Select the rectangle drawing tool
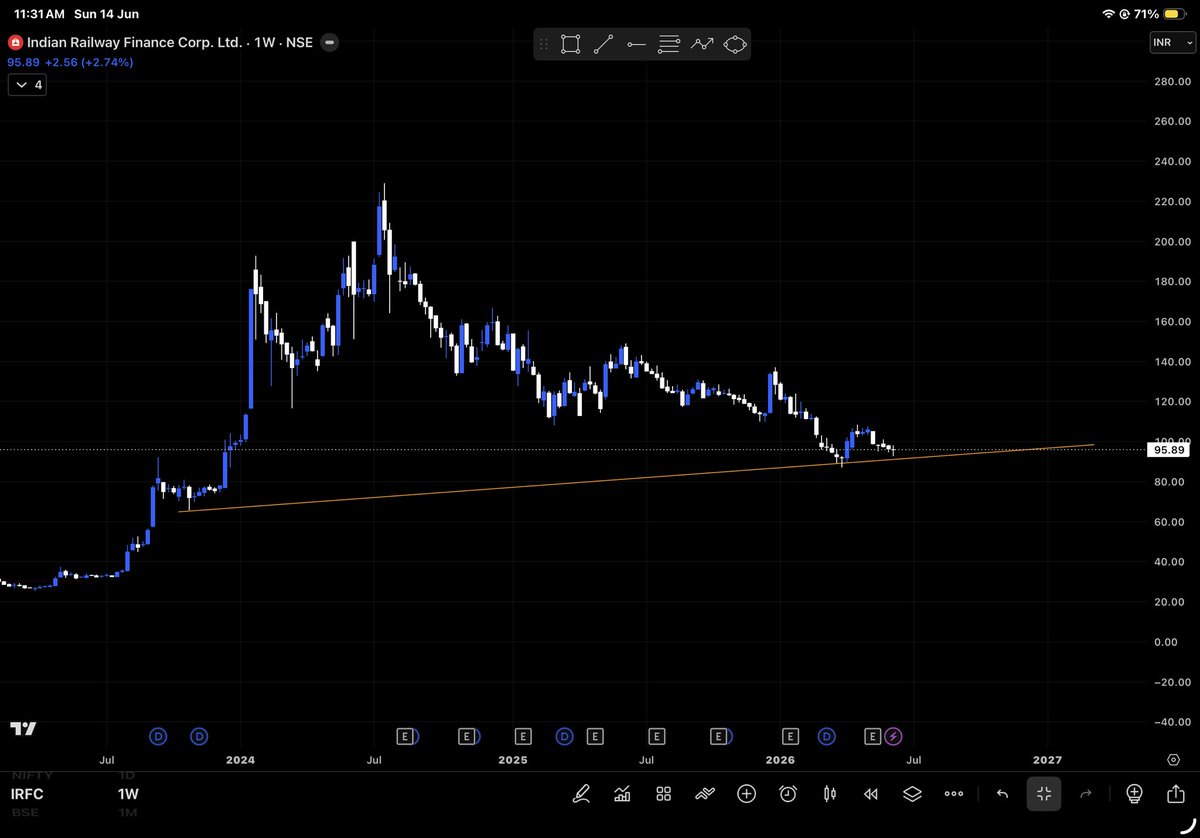 (x=570, y=44)
